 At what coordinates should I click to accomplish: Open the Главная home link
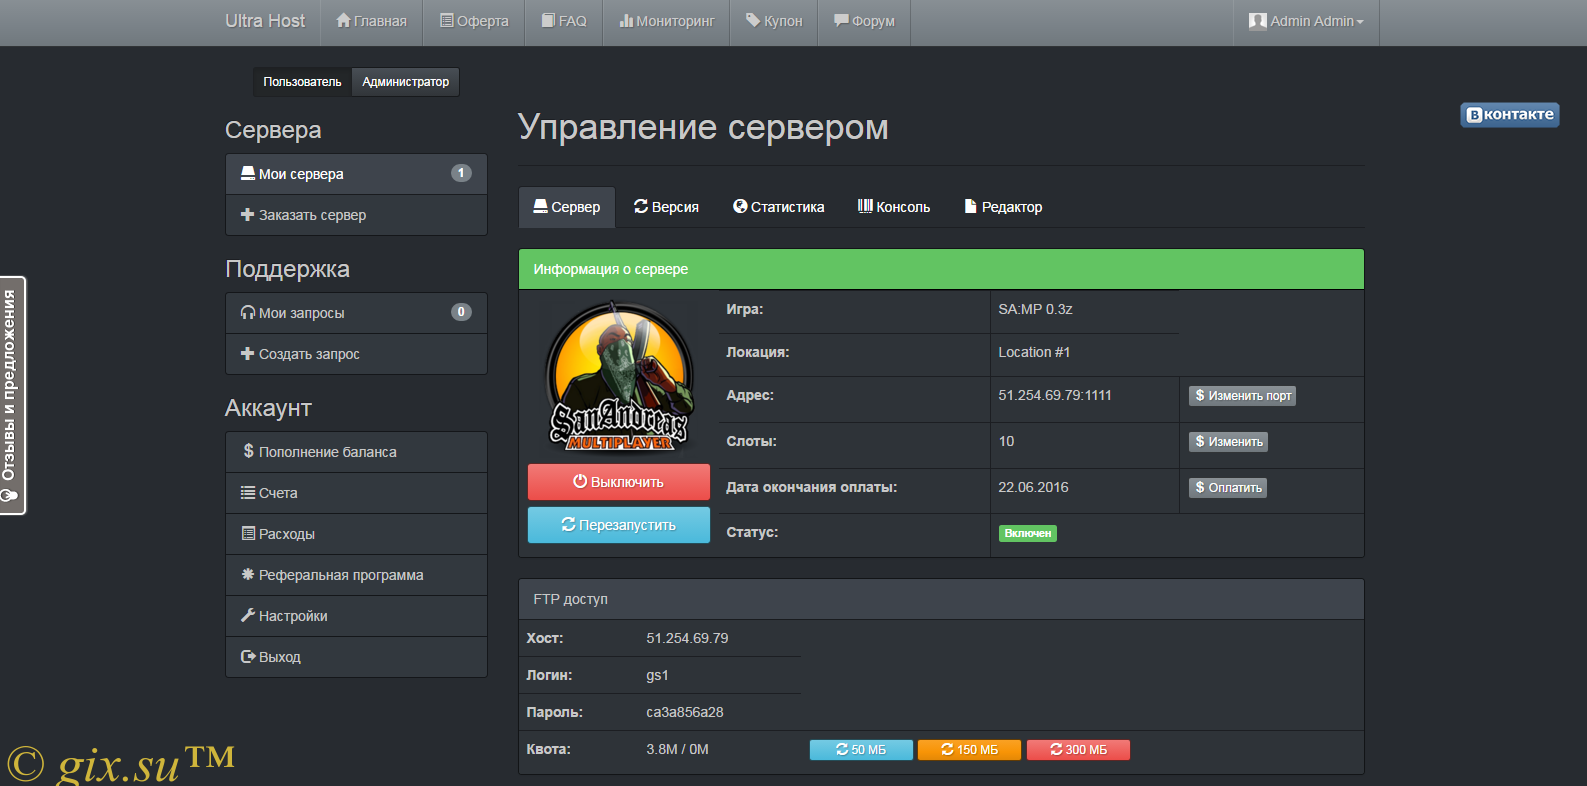371,21
